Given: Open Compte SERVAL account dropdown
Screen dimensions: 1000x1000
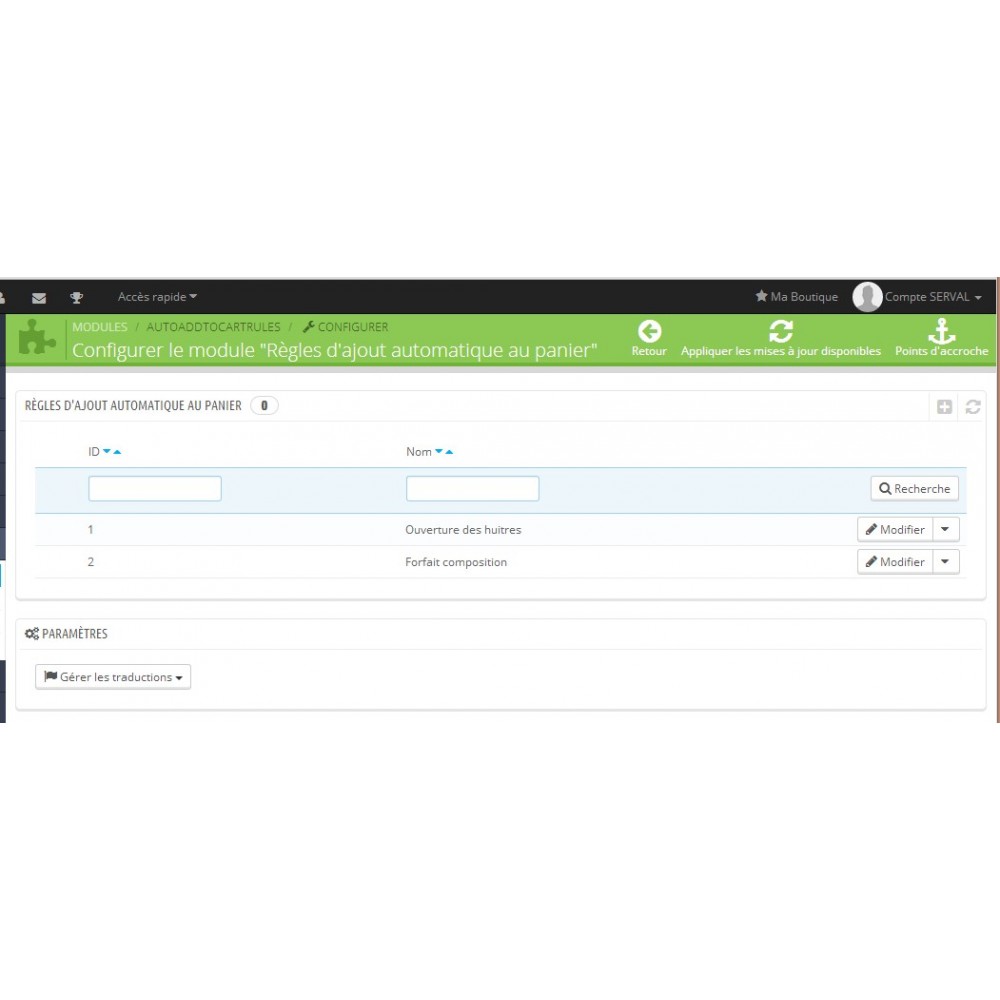Looking at the screenshot, I should click(932, 297).
